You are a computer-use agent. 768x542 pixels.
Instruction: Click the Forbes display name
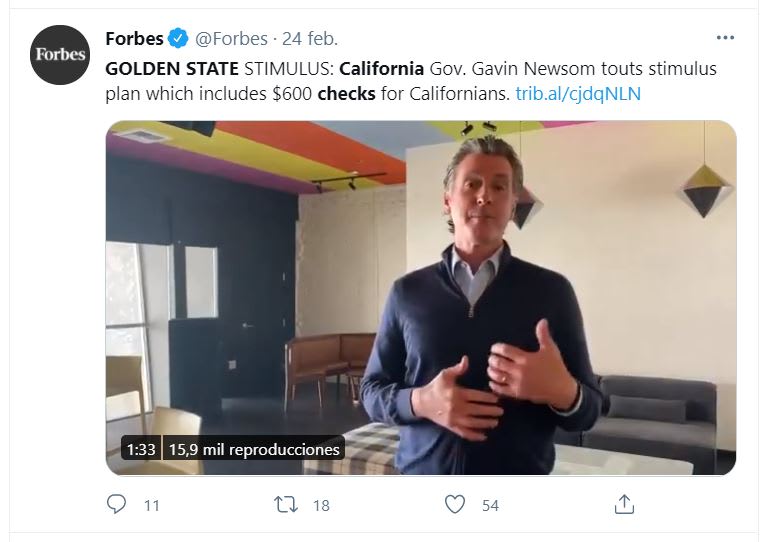coord(133,39)
